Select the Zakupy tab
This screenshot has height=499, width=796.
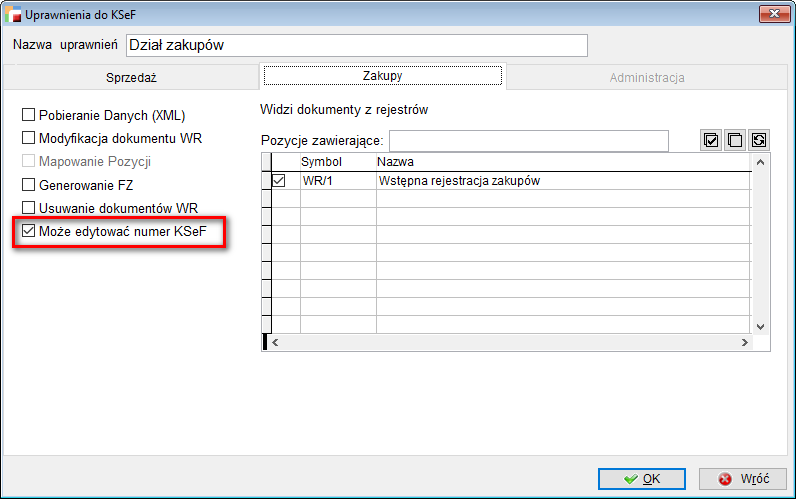(383, 76)
